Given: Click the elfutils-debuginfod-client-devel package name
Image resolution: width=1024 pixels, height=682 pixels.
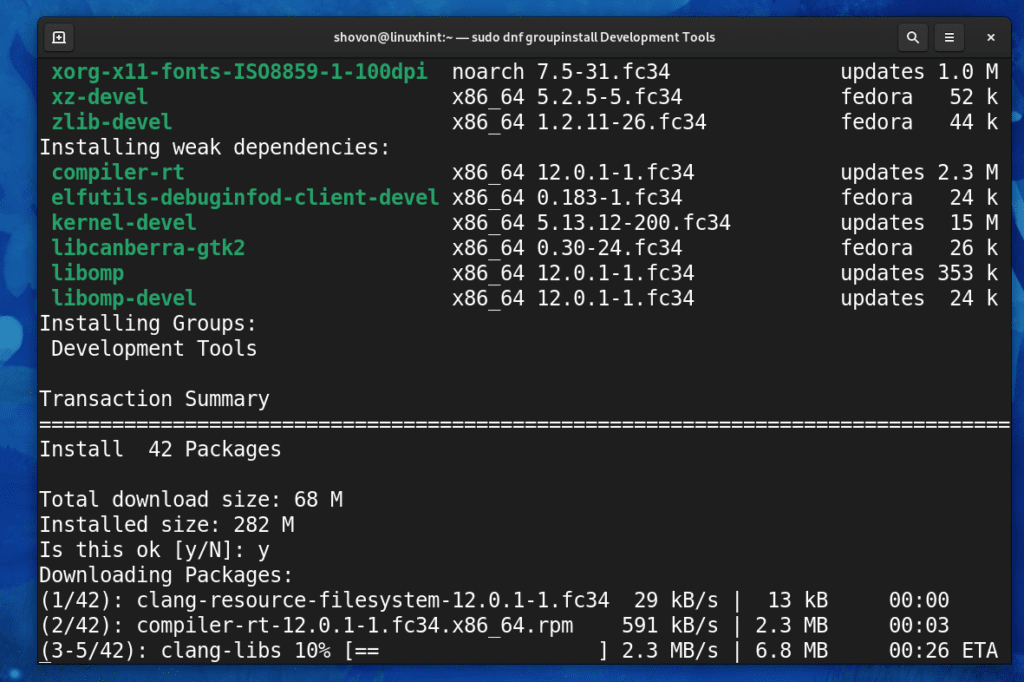Looking at the screenshot, I should tap(244, 197).
